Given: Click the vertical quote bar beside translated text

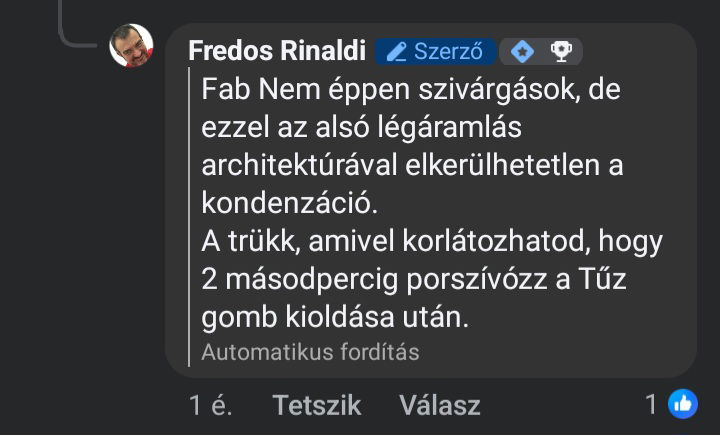Looking at the screenshot, I should point(190,217).
